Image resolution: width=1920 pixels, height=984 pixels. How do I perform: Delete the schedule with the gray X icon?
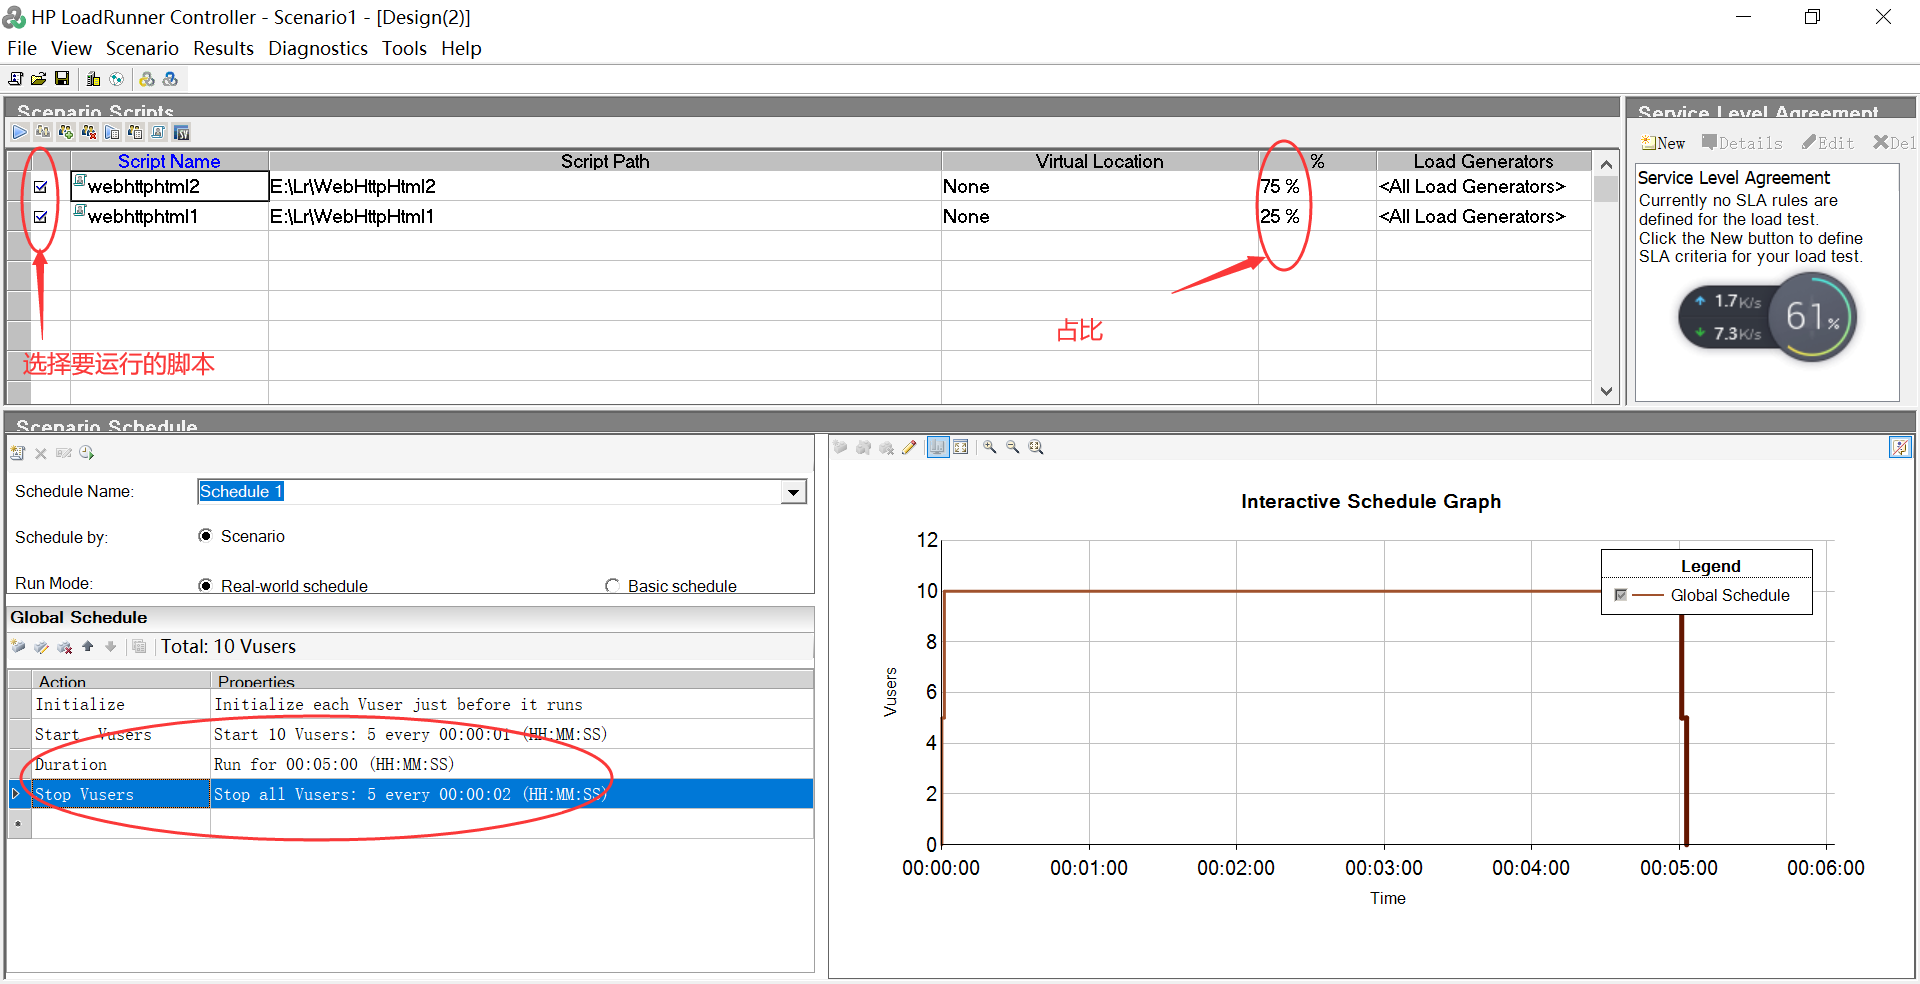(41, 453)
